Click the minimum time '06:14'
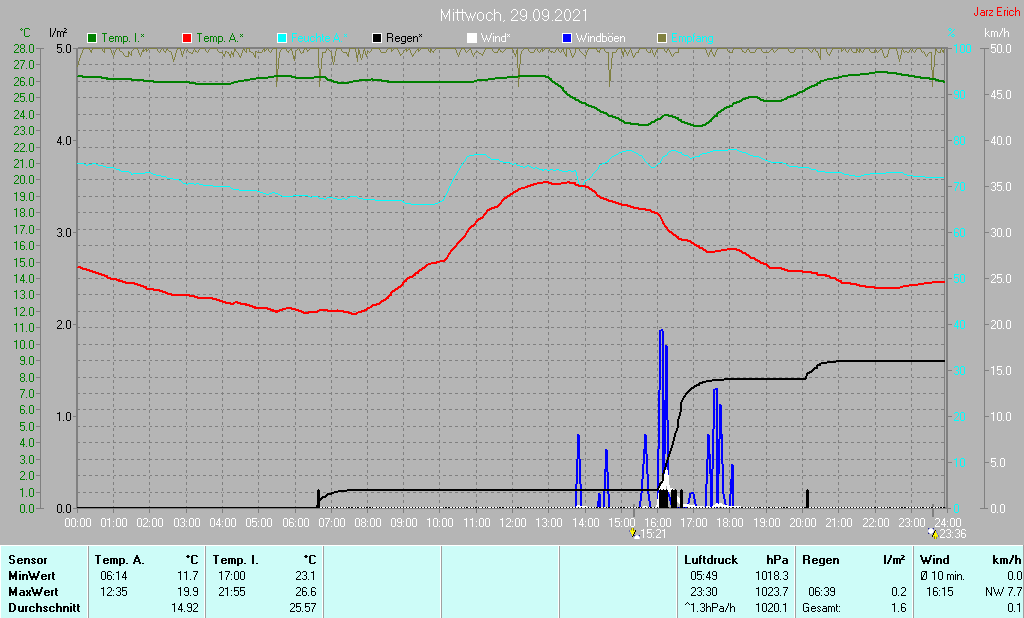1024x618 pixels. point(114,576)
